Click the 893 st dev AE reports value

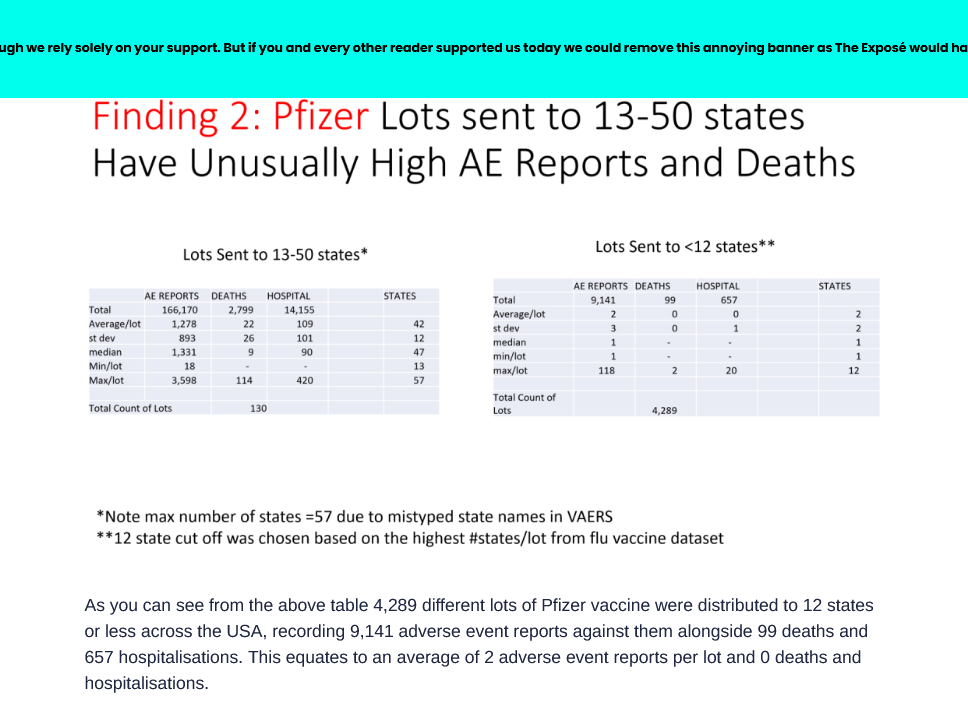point(187,338)
